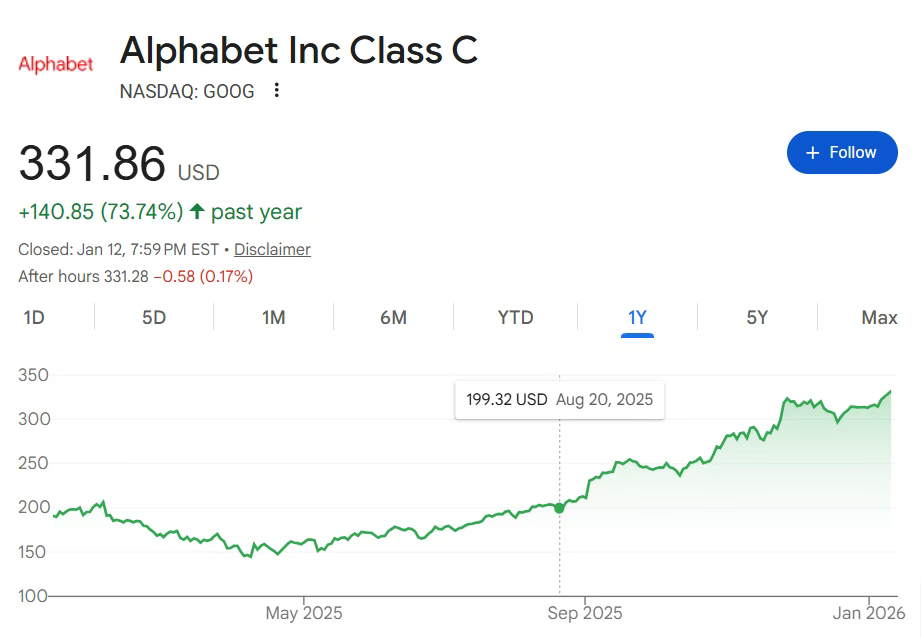The height and width of the screenshot is (638, 921).
Task: Open the three-dot more options menu
Action: click(277, 91)
